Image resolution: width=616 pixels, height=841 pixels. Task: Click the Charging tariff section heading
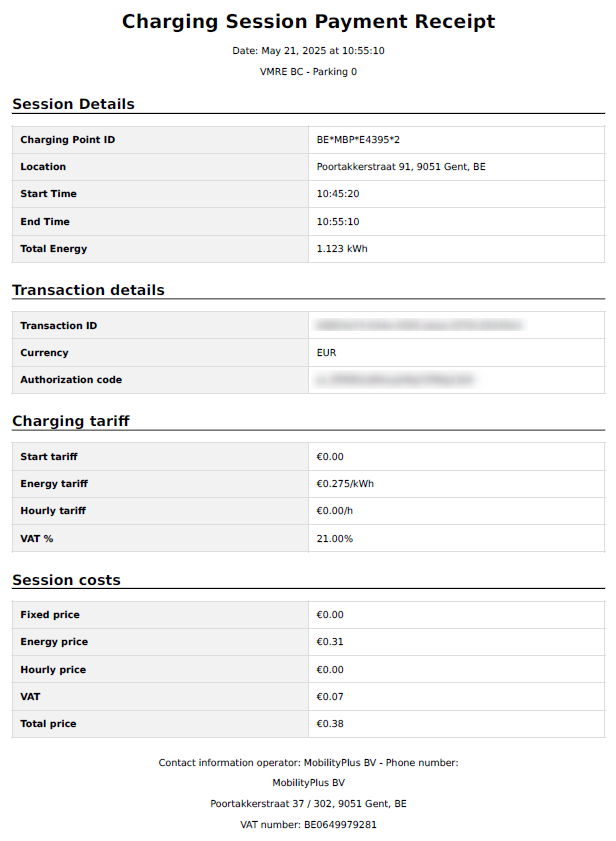(71, 421)
